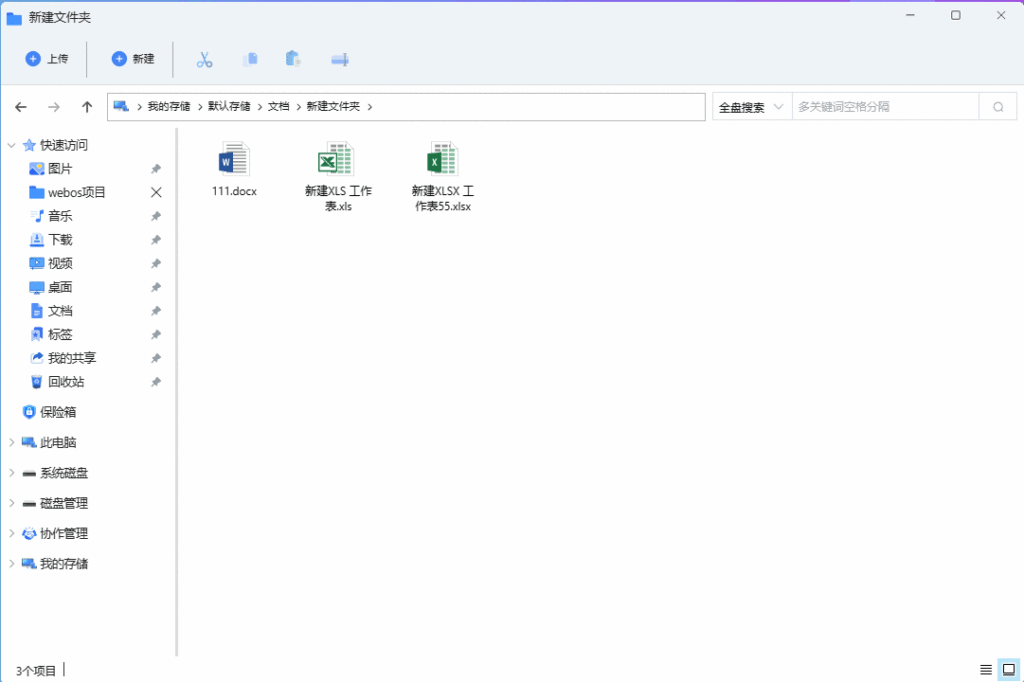
Task: Open the 全盘搜索 scope dropdown
Action: tap(751, 107)
